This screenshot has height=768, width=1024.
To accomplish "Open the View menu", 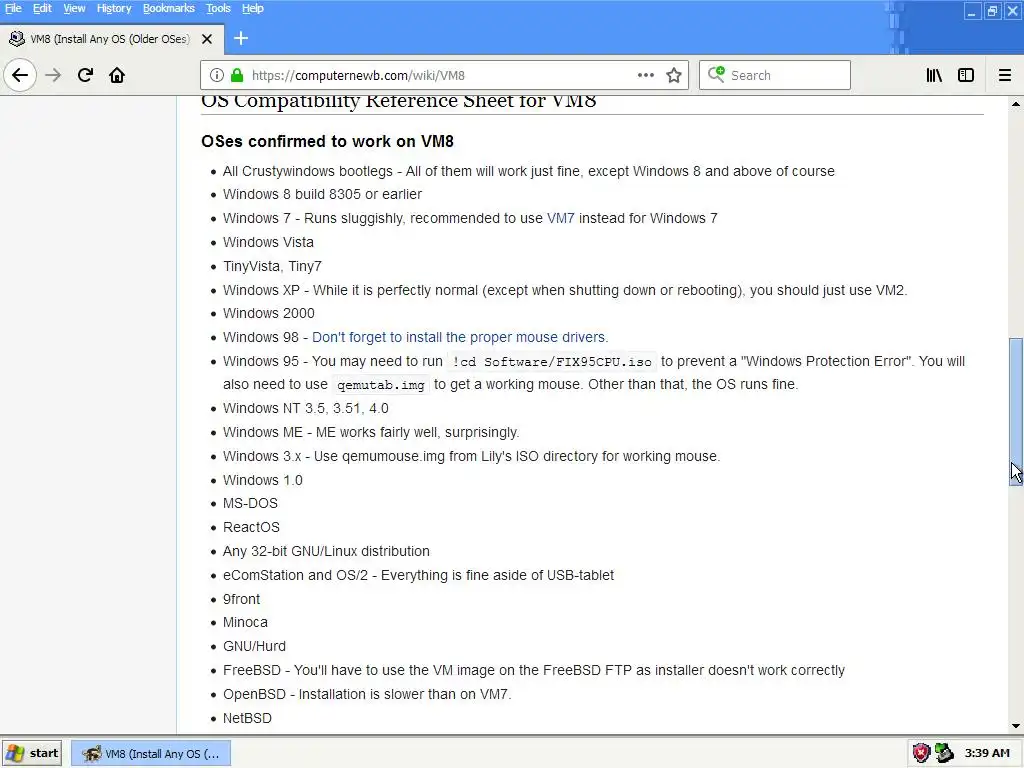I will [74, 8].
